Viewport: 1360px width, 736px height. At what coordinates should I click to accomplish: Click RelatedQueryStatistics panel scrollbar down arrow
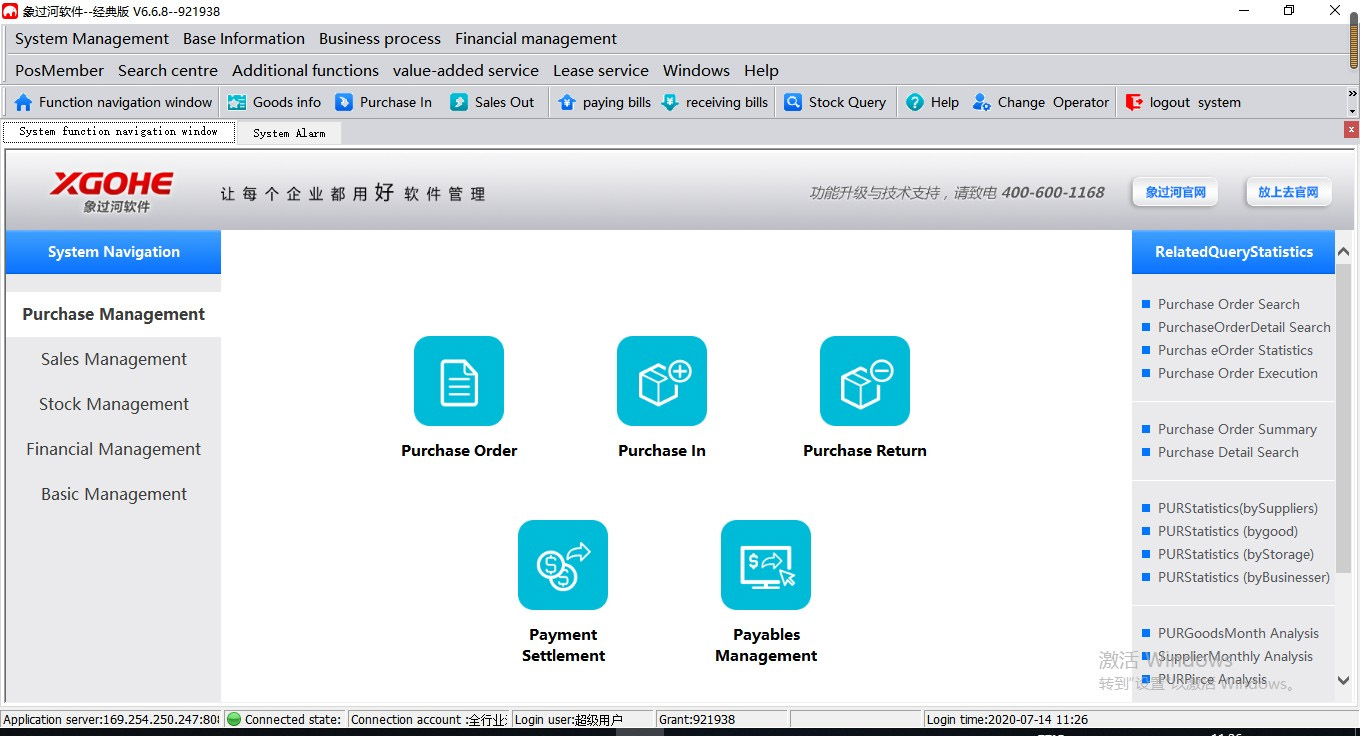(1343, 680)
